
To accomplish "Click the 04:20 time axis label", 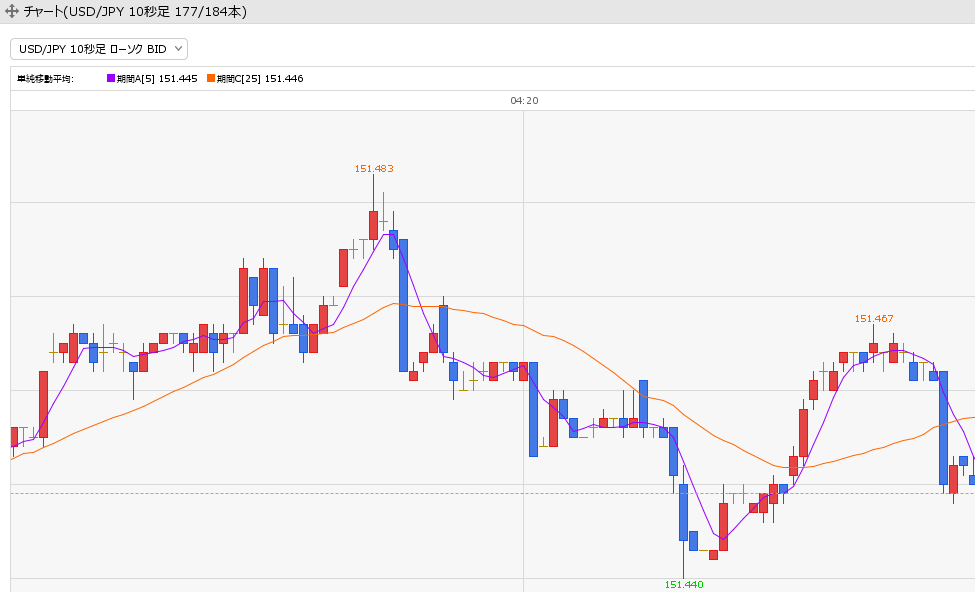I will point(524,100).
